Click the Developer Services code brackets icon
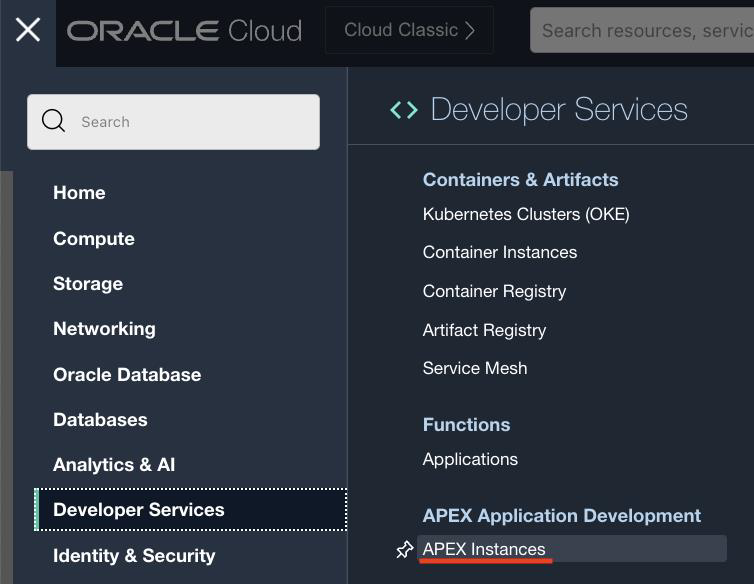Viewport: 754px width, 584px height. pos(404,110)
